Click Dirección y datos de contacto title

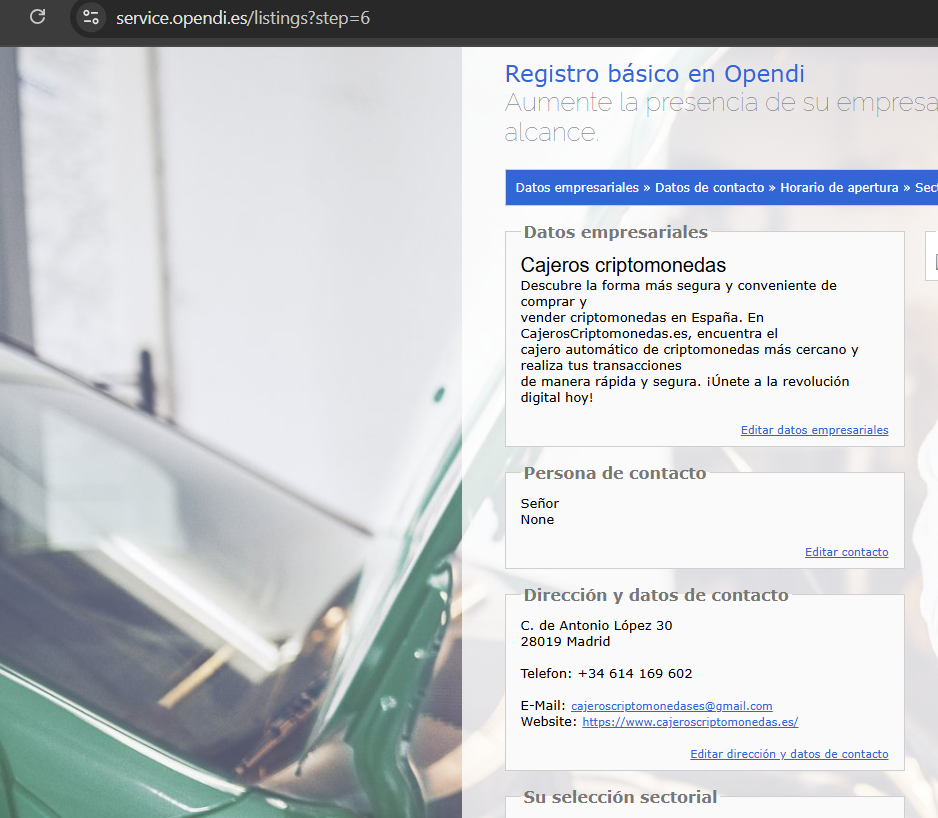[x=656, y=595]
